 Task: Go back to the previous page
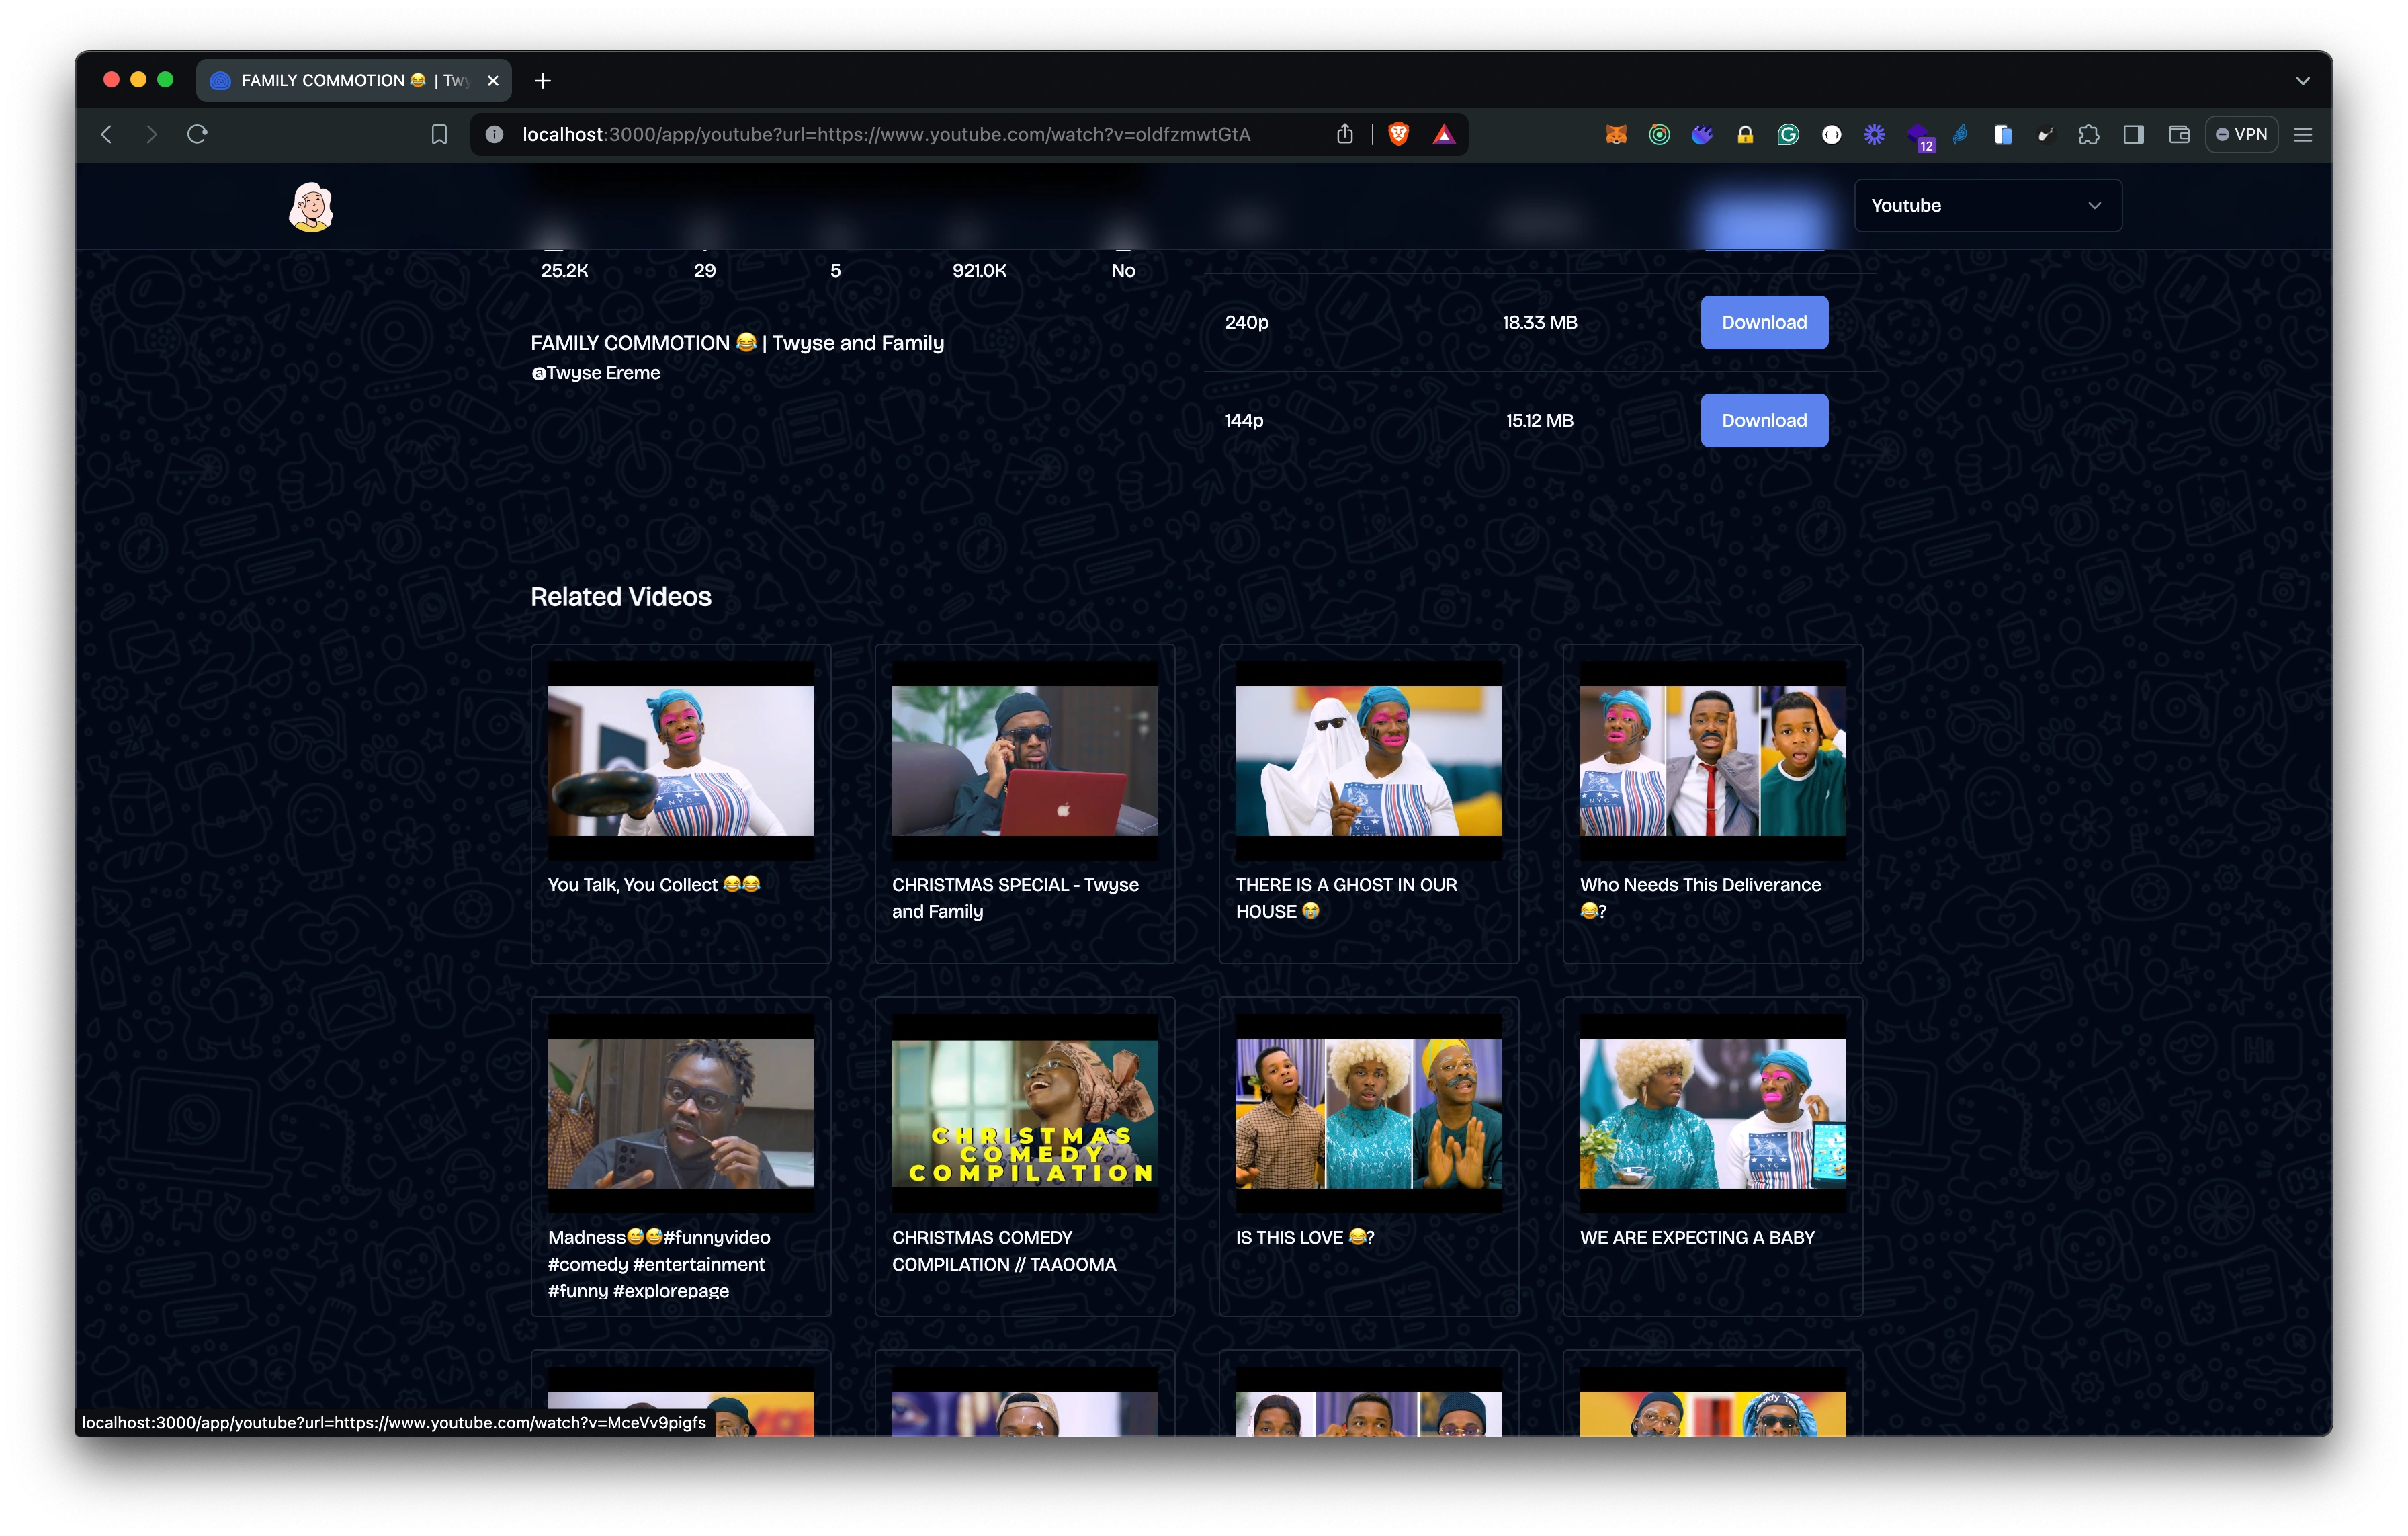(107, 134)
